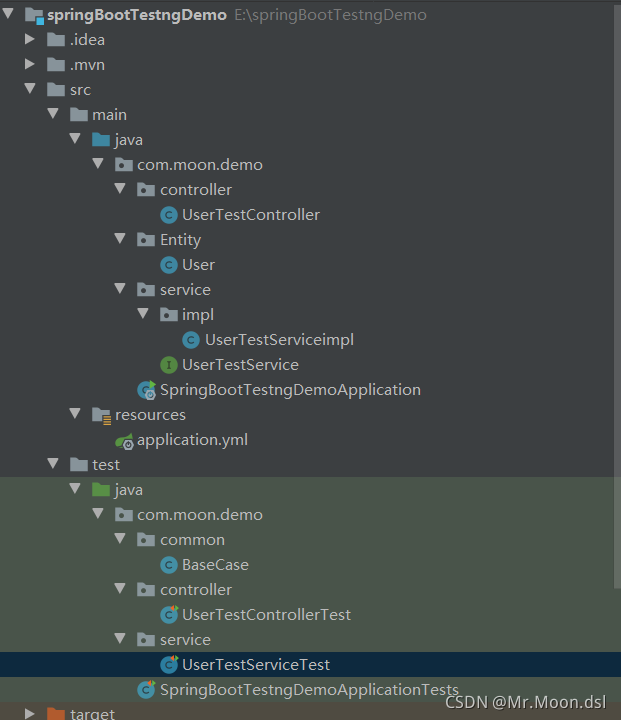Click the SpringBootTestngDemoApplication runnable class icon
The height and width of the screenshot is (720, 621).
147,390
